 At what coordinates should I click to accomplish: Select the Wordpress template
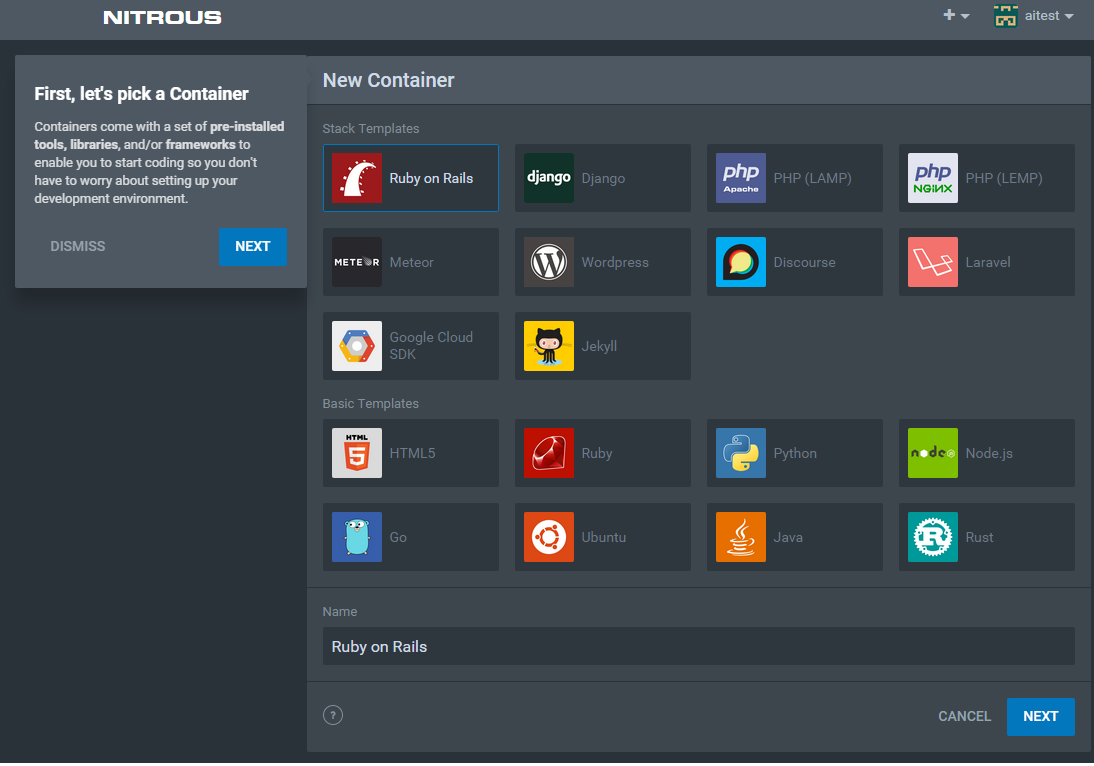click(602, 262)
